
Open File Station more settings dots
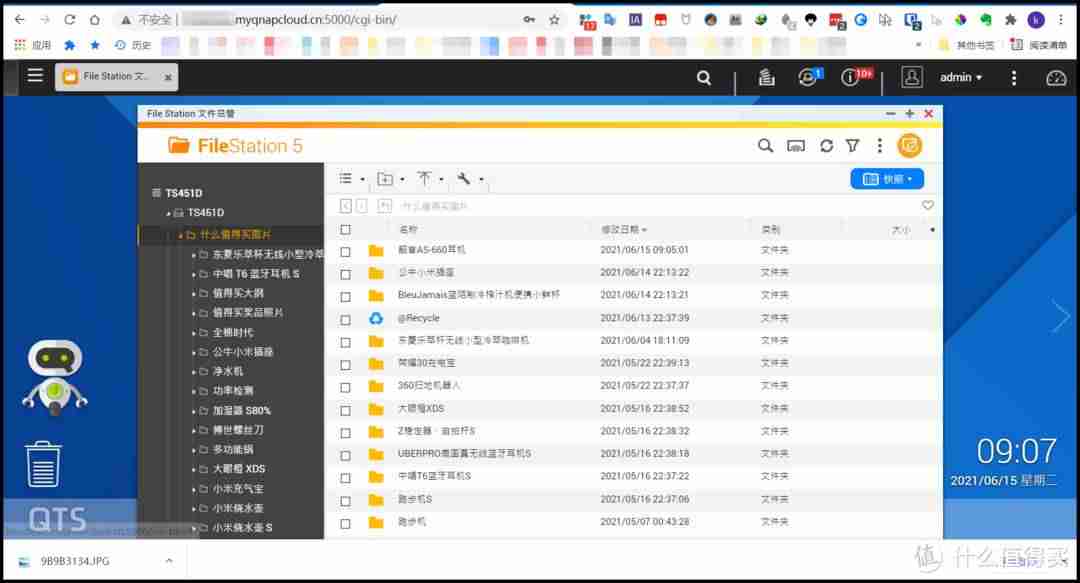(x=880, y=146)
